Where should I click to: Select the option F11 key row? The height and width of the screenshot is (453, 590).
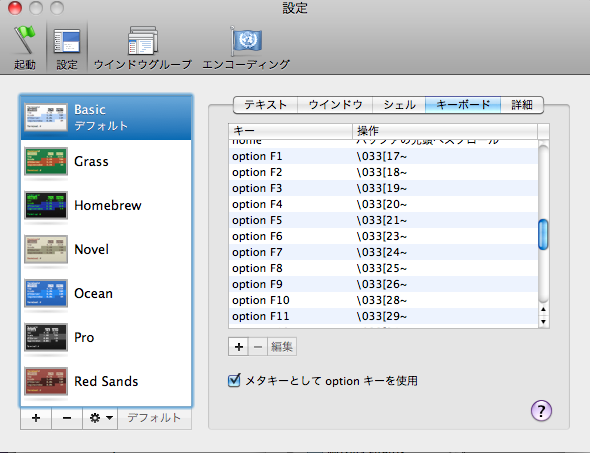(x=383, y=316)
